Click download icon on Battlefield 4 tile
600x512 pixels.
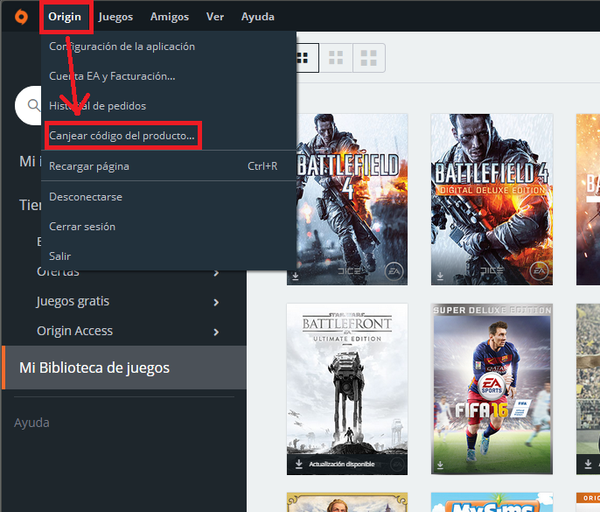click(x=295, y=276)
